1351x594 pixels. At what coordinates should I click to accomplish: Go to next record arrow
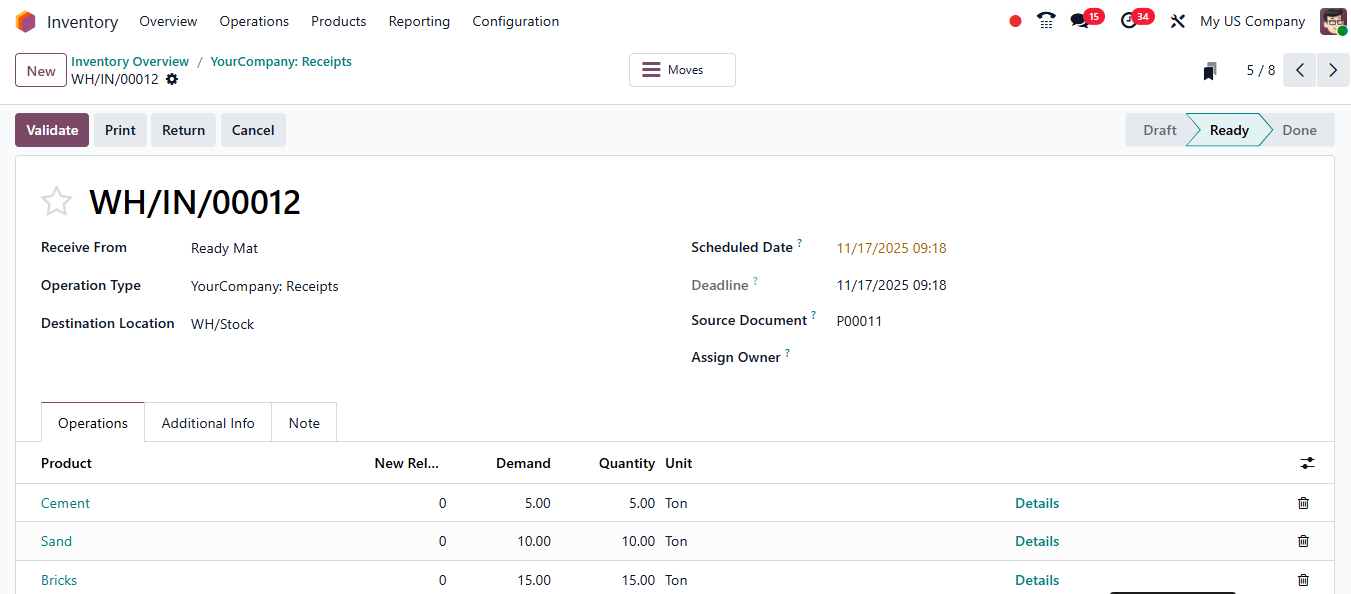click(1333, 70)
